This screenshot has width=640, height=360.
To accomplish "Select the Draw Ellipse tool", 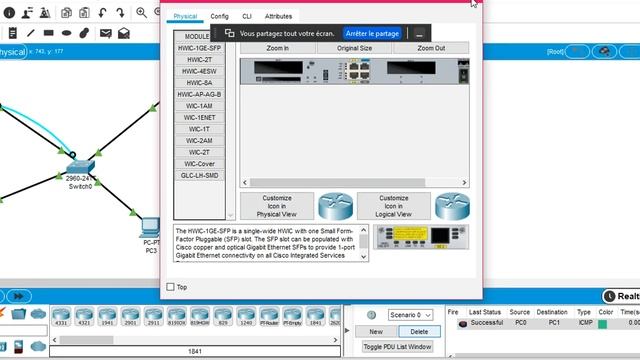I will point(67,33).
